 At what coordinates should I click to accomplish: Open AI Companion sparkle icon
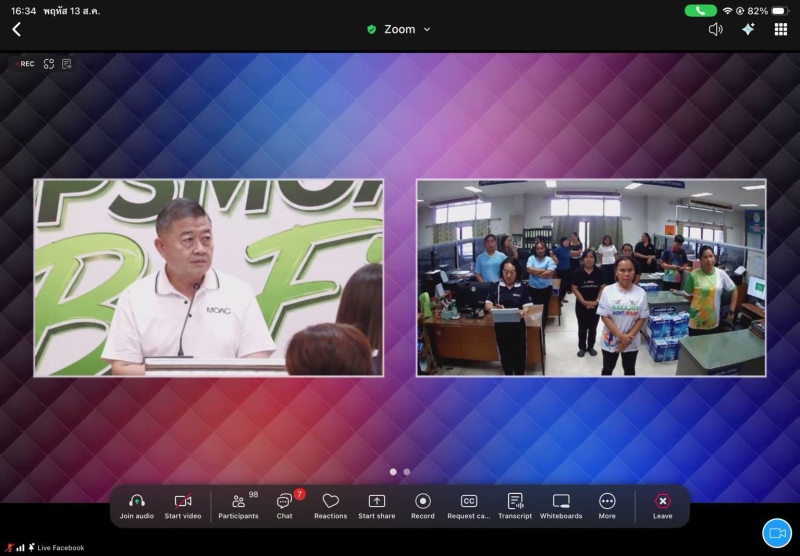[748, 30]
